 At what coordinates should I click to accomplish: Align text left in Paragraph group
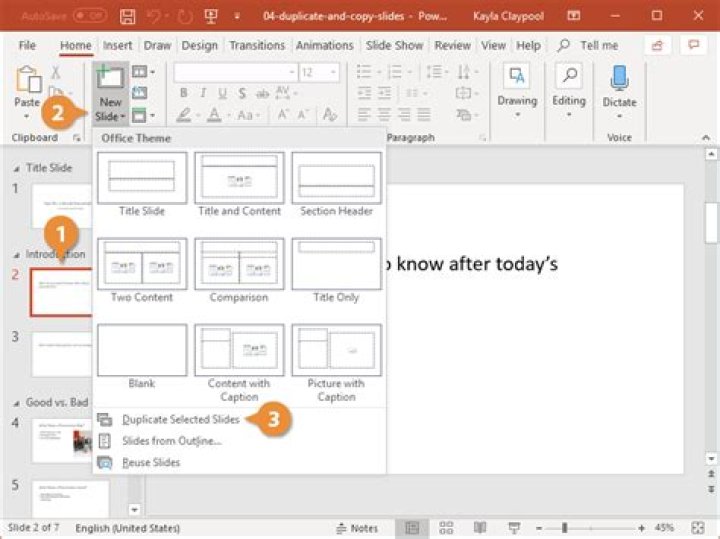click(x=364, y=114)
